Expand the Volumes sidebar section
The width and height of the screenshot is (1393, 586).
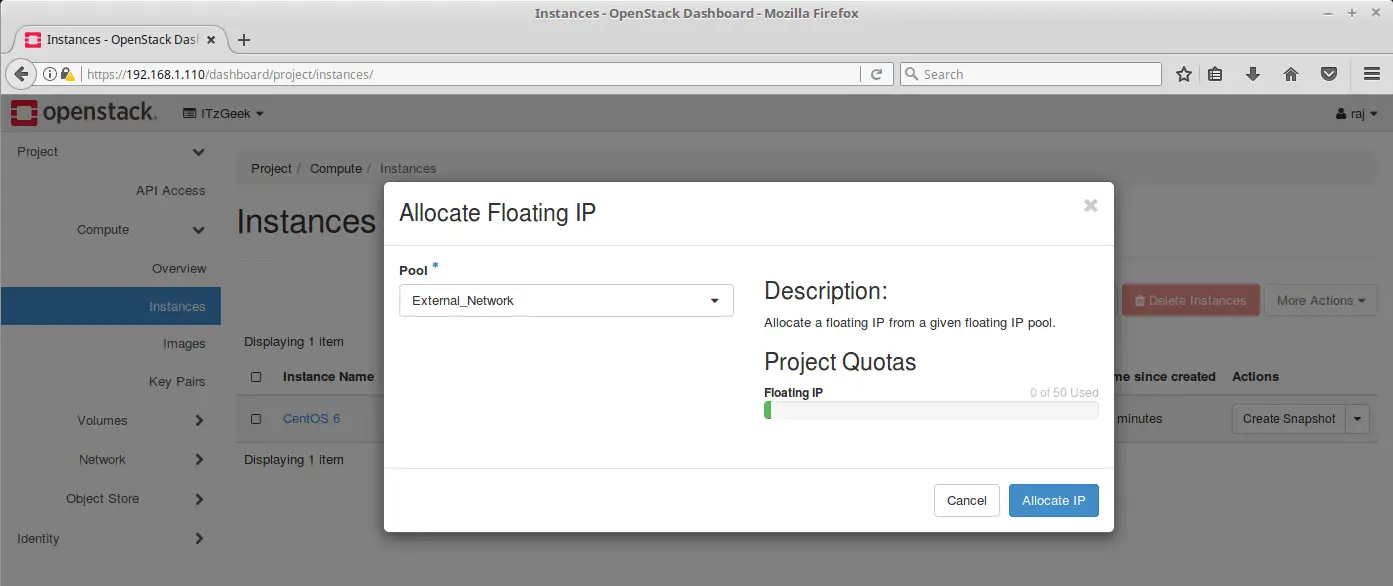199,421
